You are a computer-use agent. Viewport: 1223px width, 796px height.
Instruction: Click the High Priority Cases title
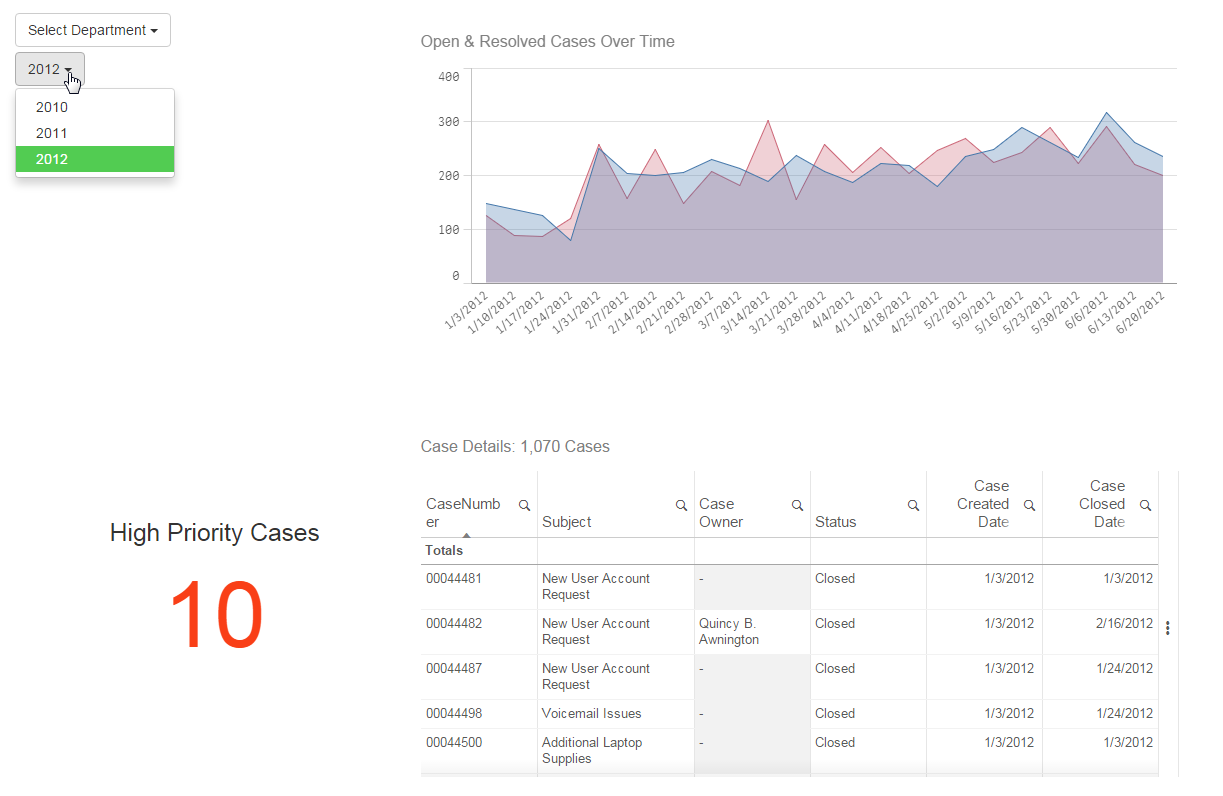pos(215,533)
